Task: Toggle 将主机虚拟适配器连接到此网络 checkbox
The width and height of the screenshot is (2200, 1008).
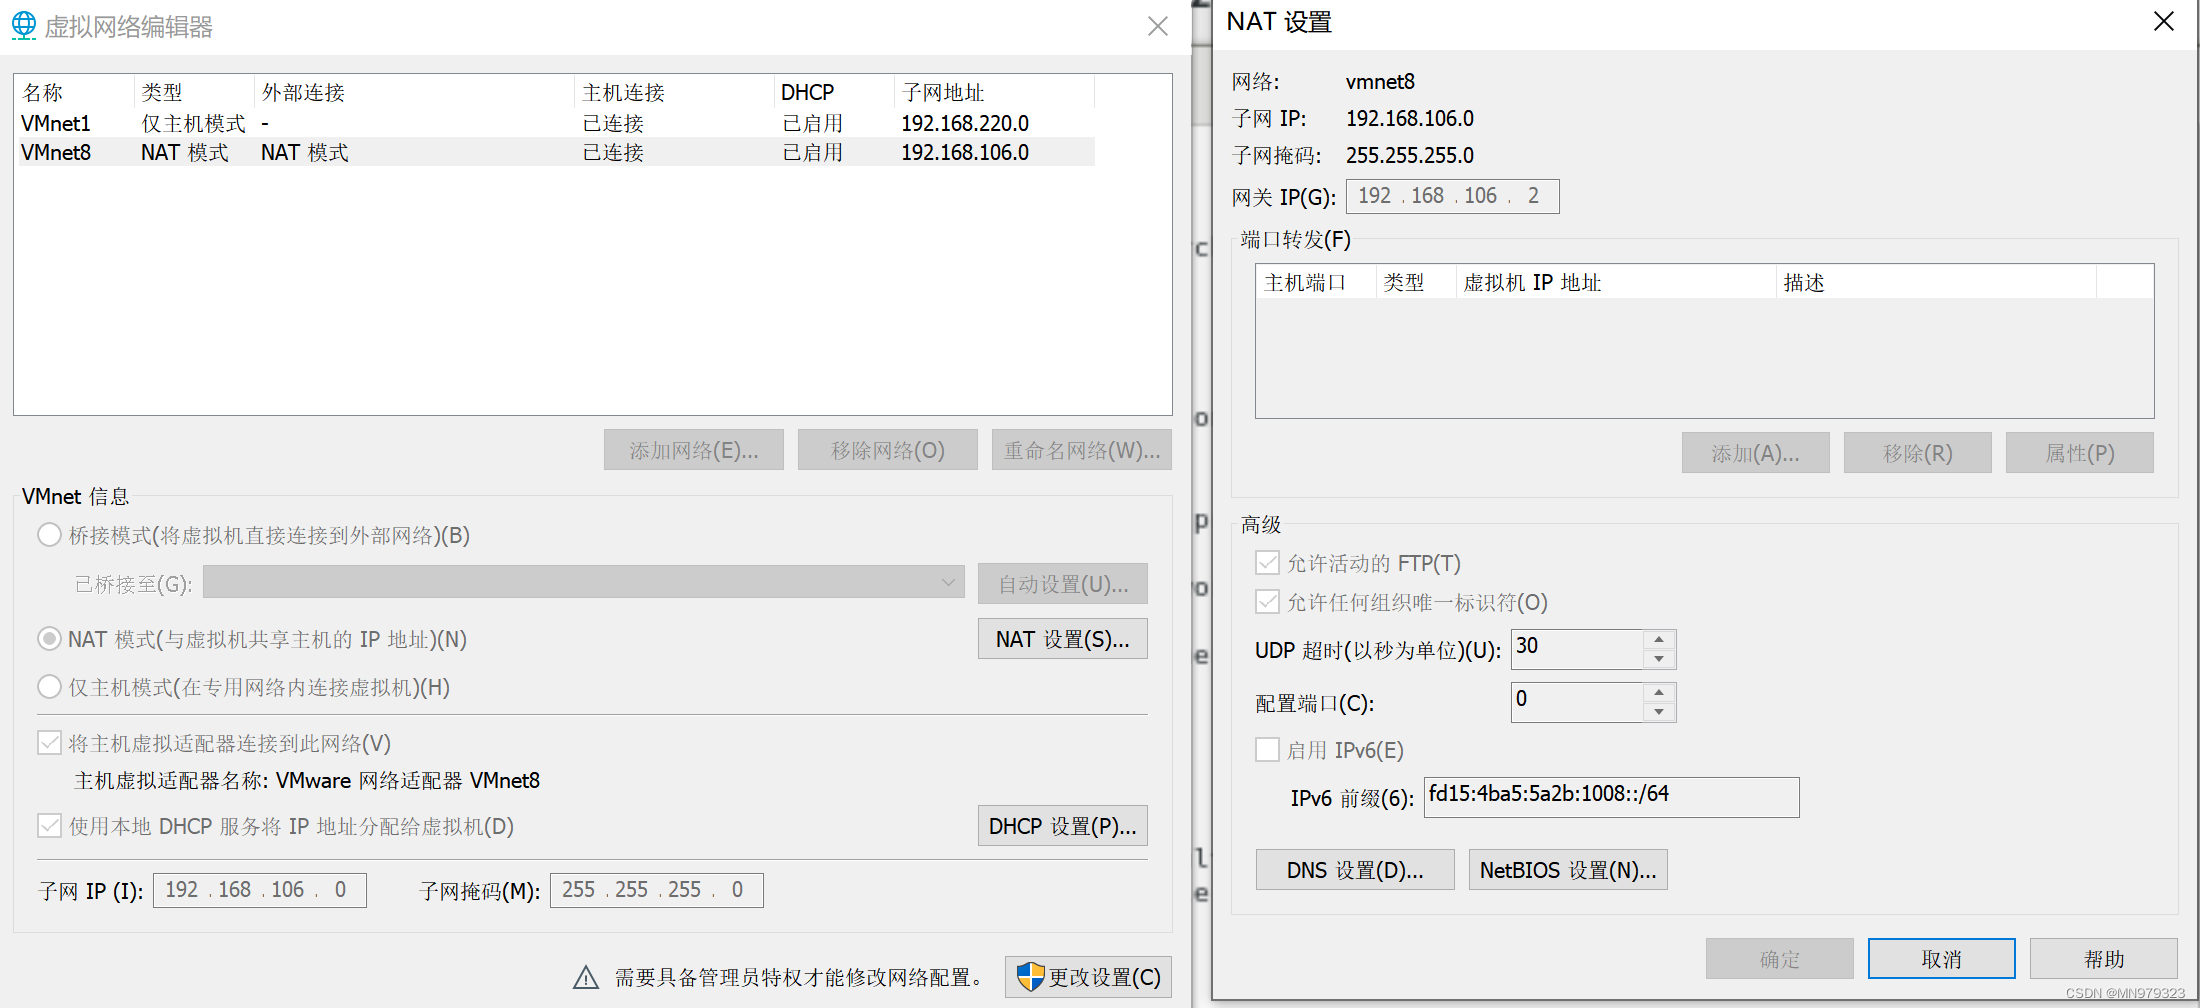Action: [x=49, y=743]
